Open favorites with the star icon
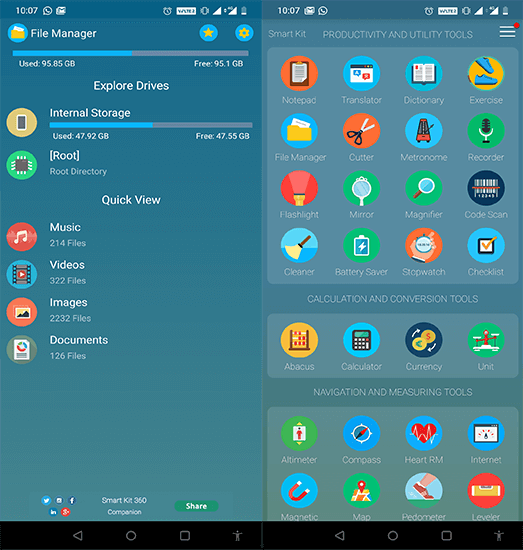 coord(208,33)
